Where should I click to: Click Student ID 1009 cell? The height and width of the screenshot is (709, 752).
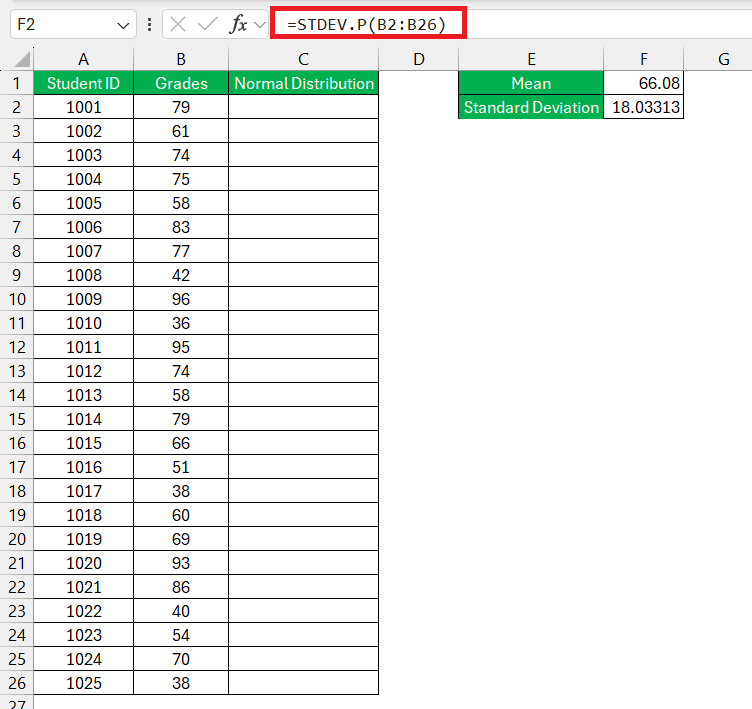83,299
